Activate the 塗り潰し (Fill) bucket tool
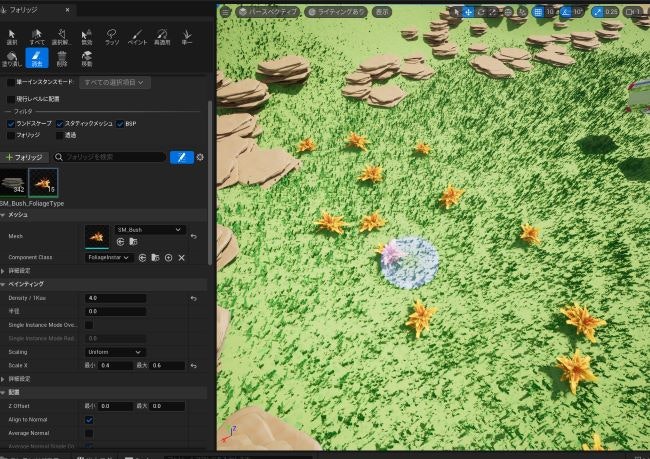Screen dimensions: 650x459 12,59
